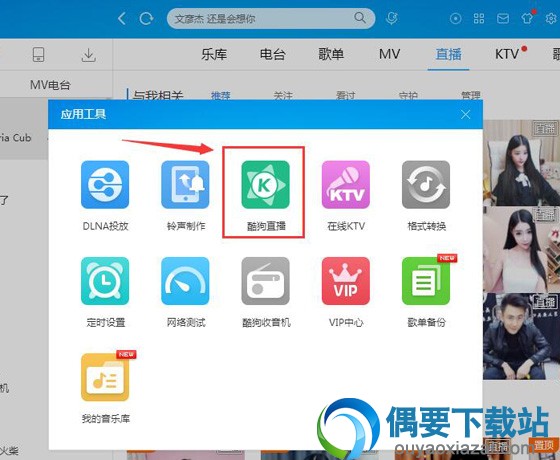Image resolution: width=560 pixels, height=460 pixels.
Task: Focus the song search box
Action: click(x=271, y=18)
